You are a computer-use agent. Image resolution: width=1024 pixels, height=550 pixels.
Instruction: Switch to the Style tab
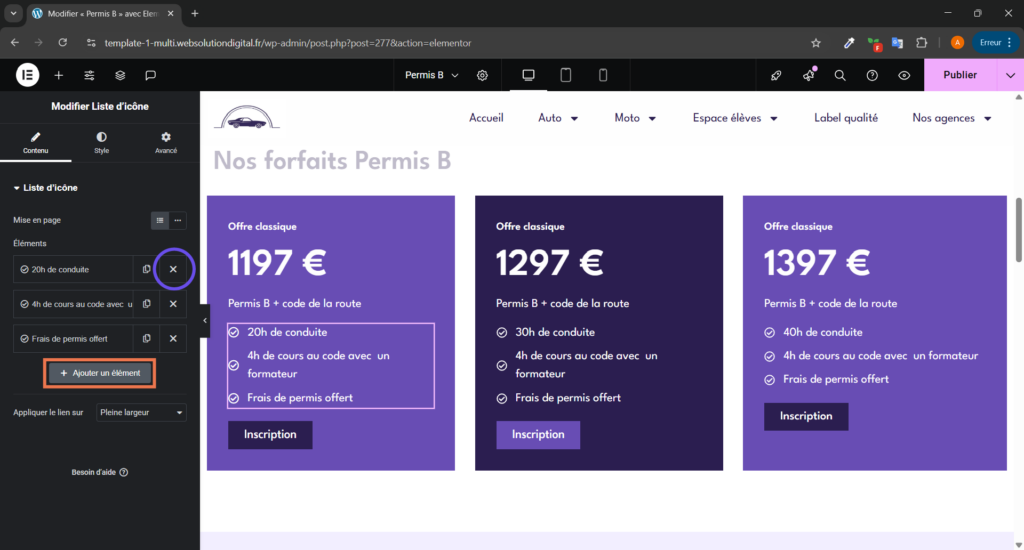pos(101,142)
